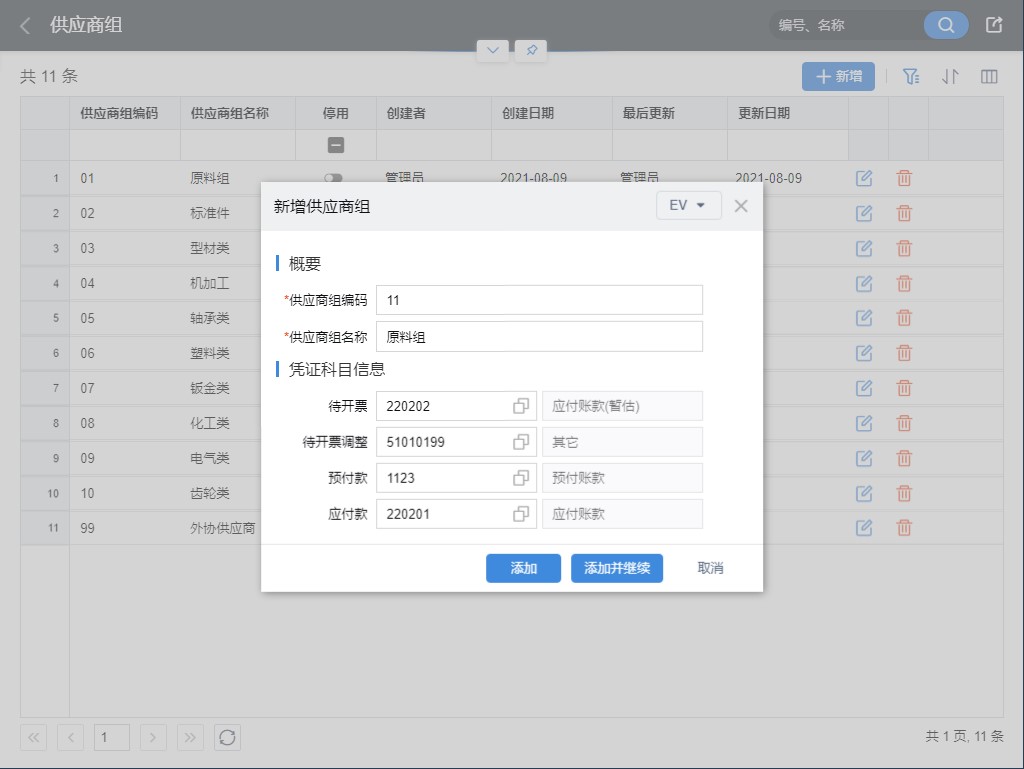Image resolution: width=1024 pixels, height=769 pixels.
Task: Click the 添加 button
Action: point(523,568)
